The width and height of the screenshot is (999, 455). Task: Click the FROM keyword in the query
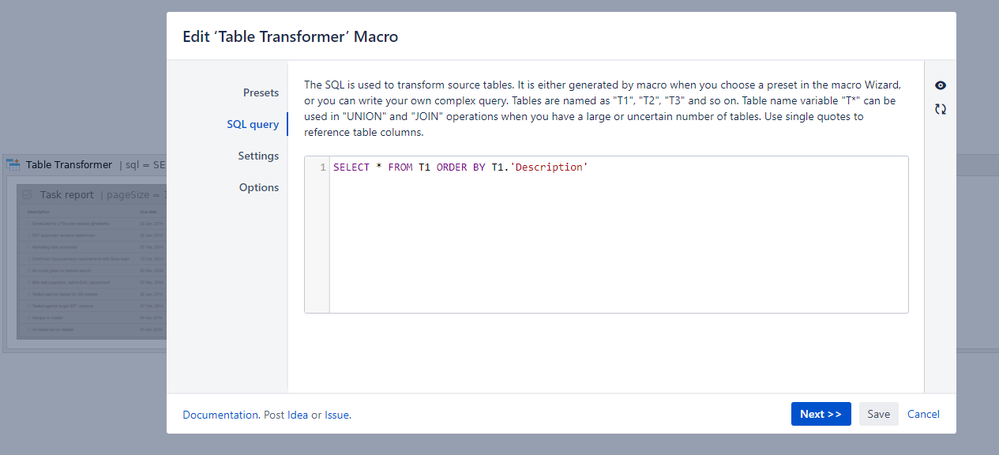(400, 168)
